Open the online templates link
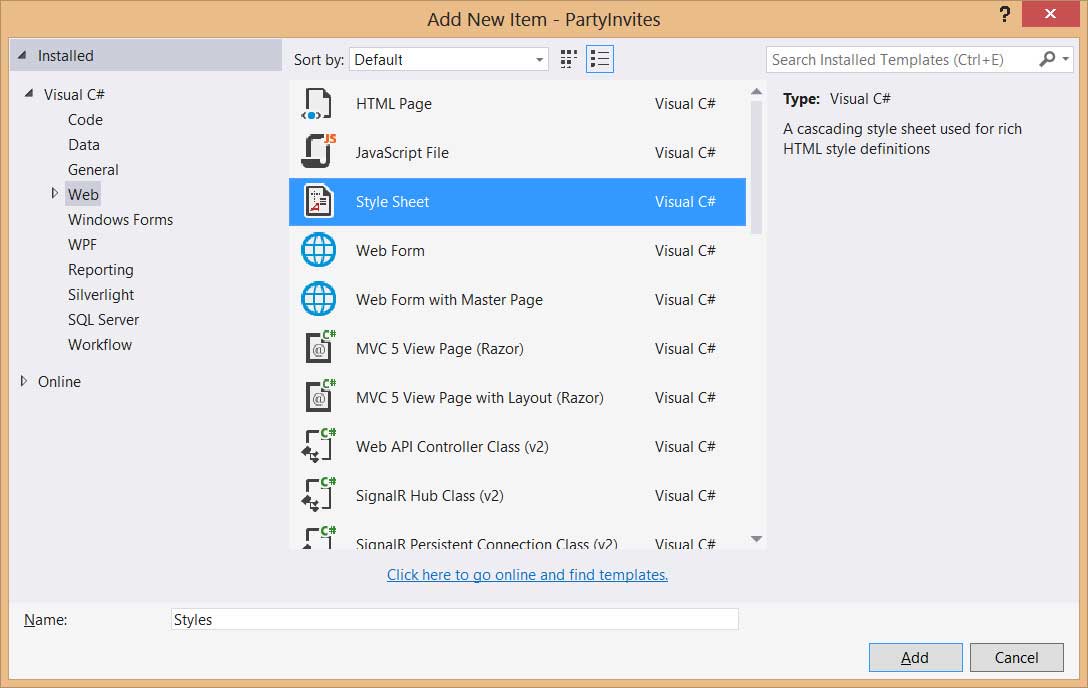 click(x=527, y=574)
